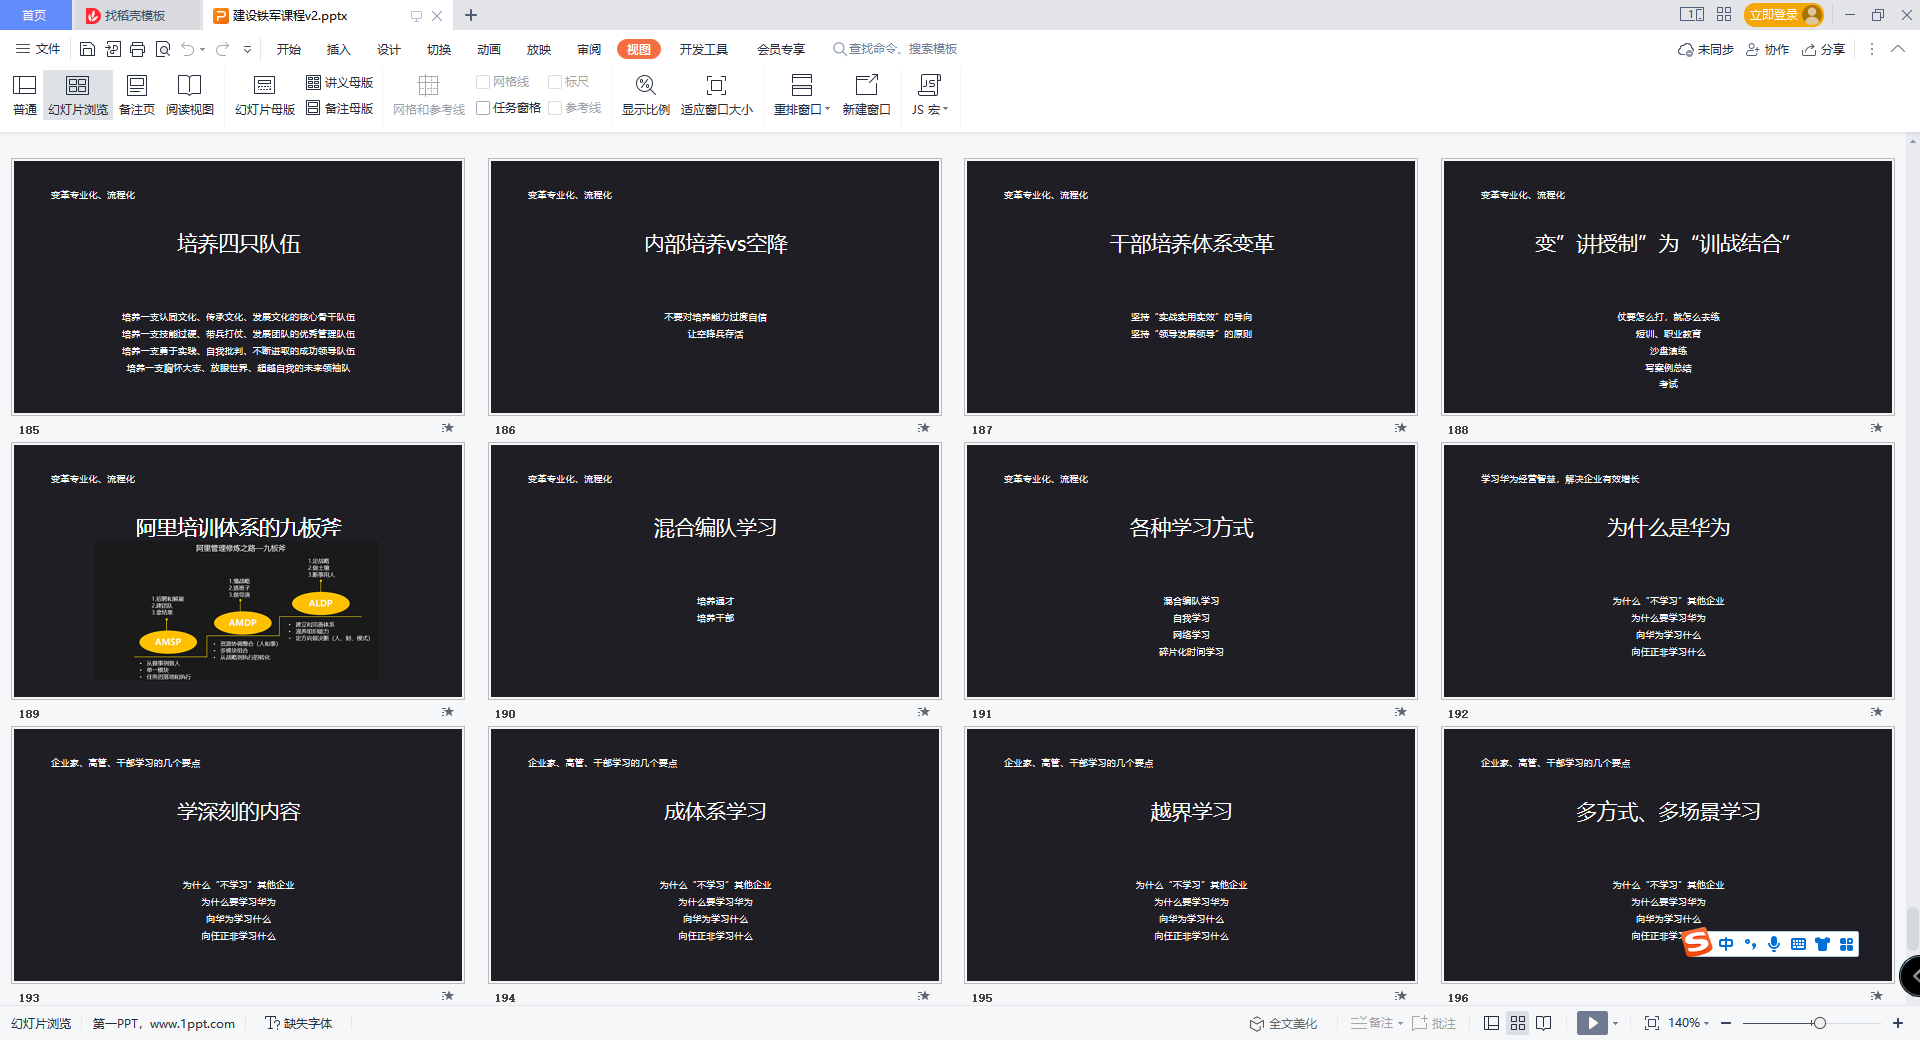This screenshot has height=1040, width=1920.
Task: Start slideshow from status bar play button
Action: click(x=1592, y=1023)
